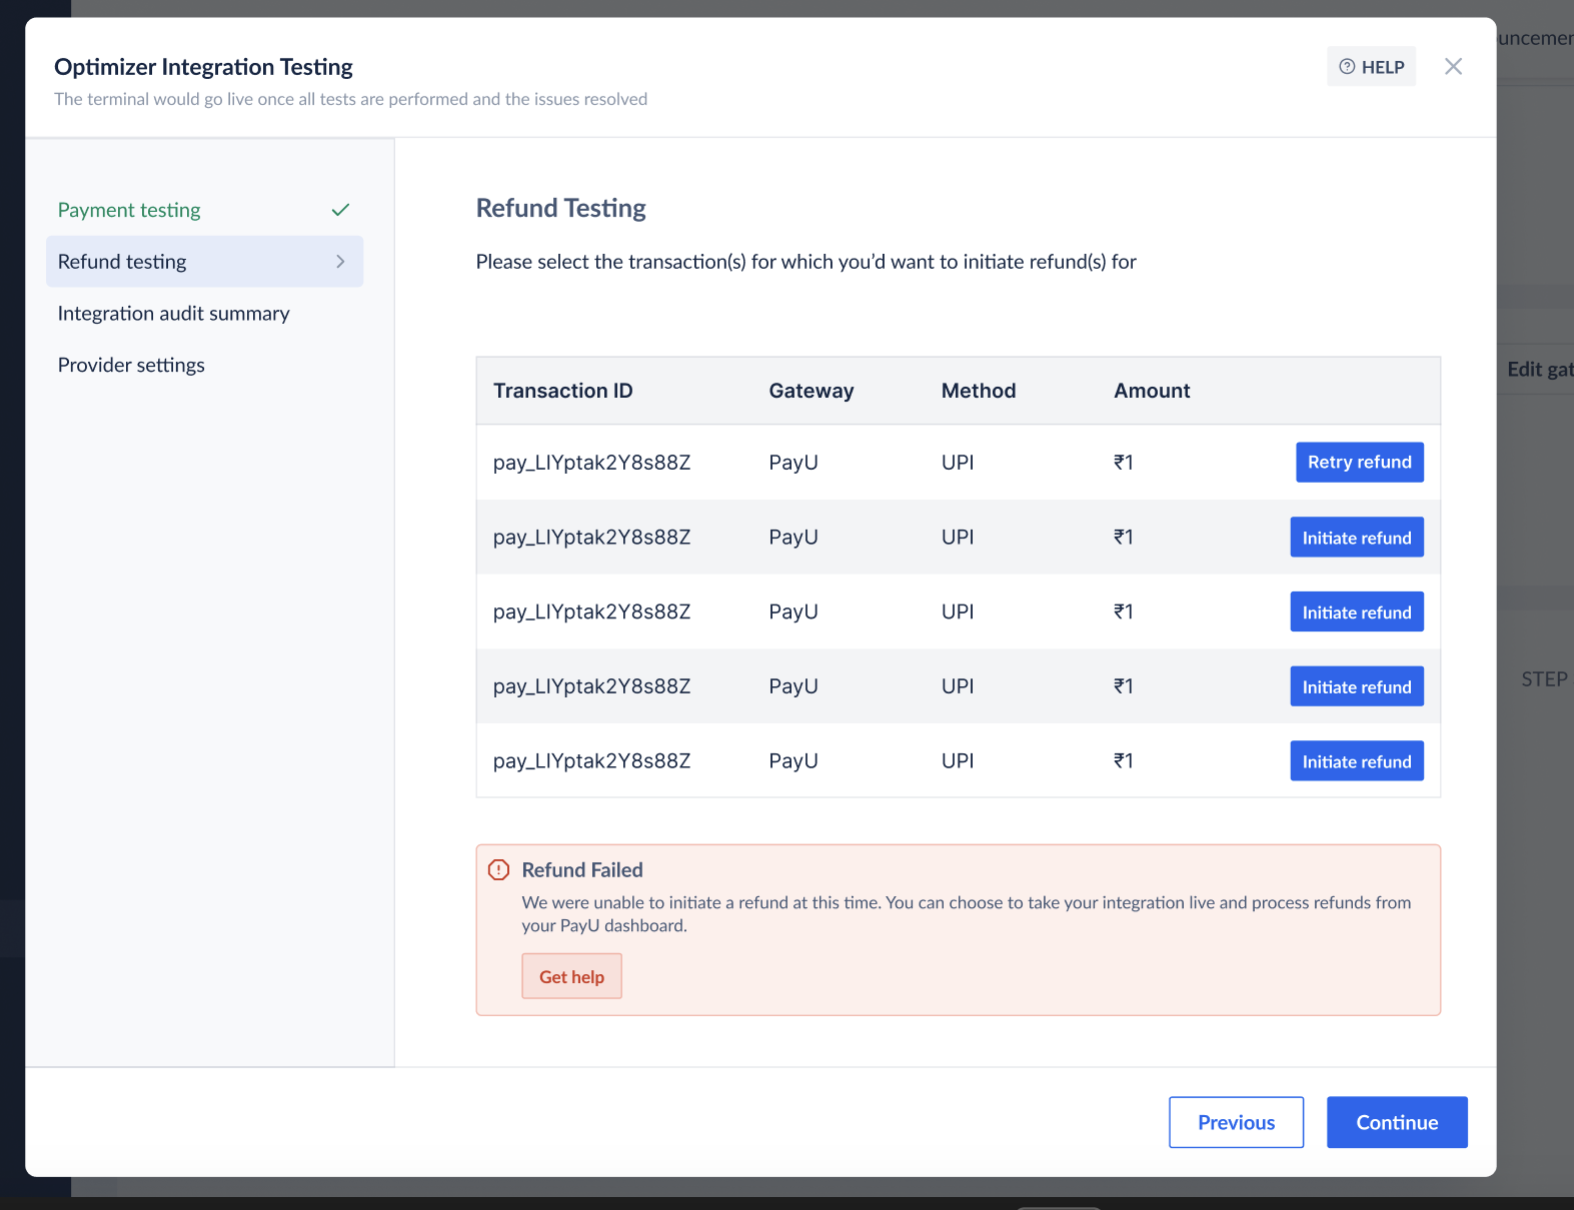Select Refund testing step
The image size is (1574, 1210).
(x=204, y=262)
